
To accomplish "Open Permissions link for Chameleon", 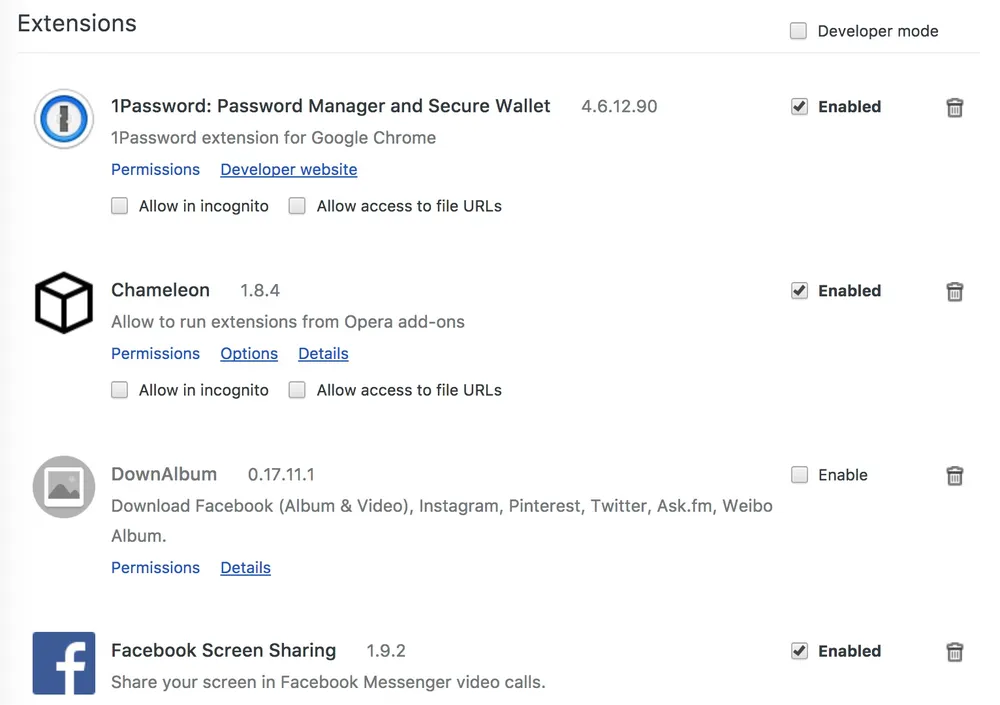I will [x=156, y=353].
